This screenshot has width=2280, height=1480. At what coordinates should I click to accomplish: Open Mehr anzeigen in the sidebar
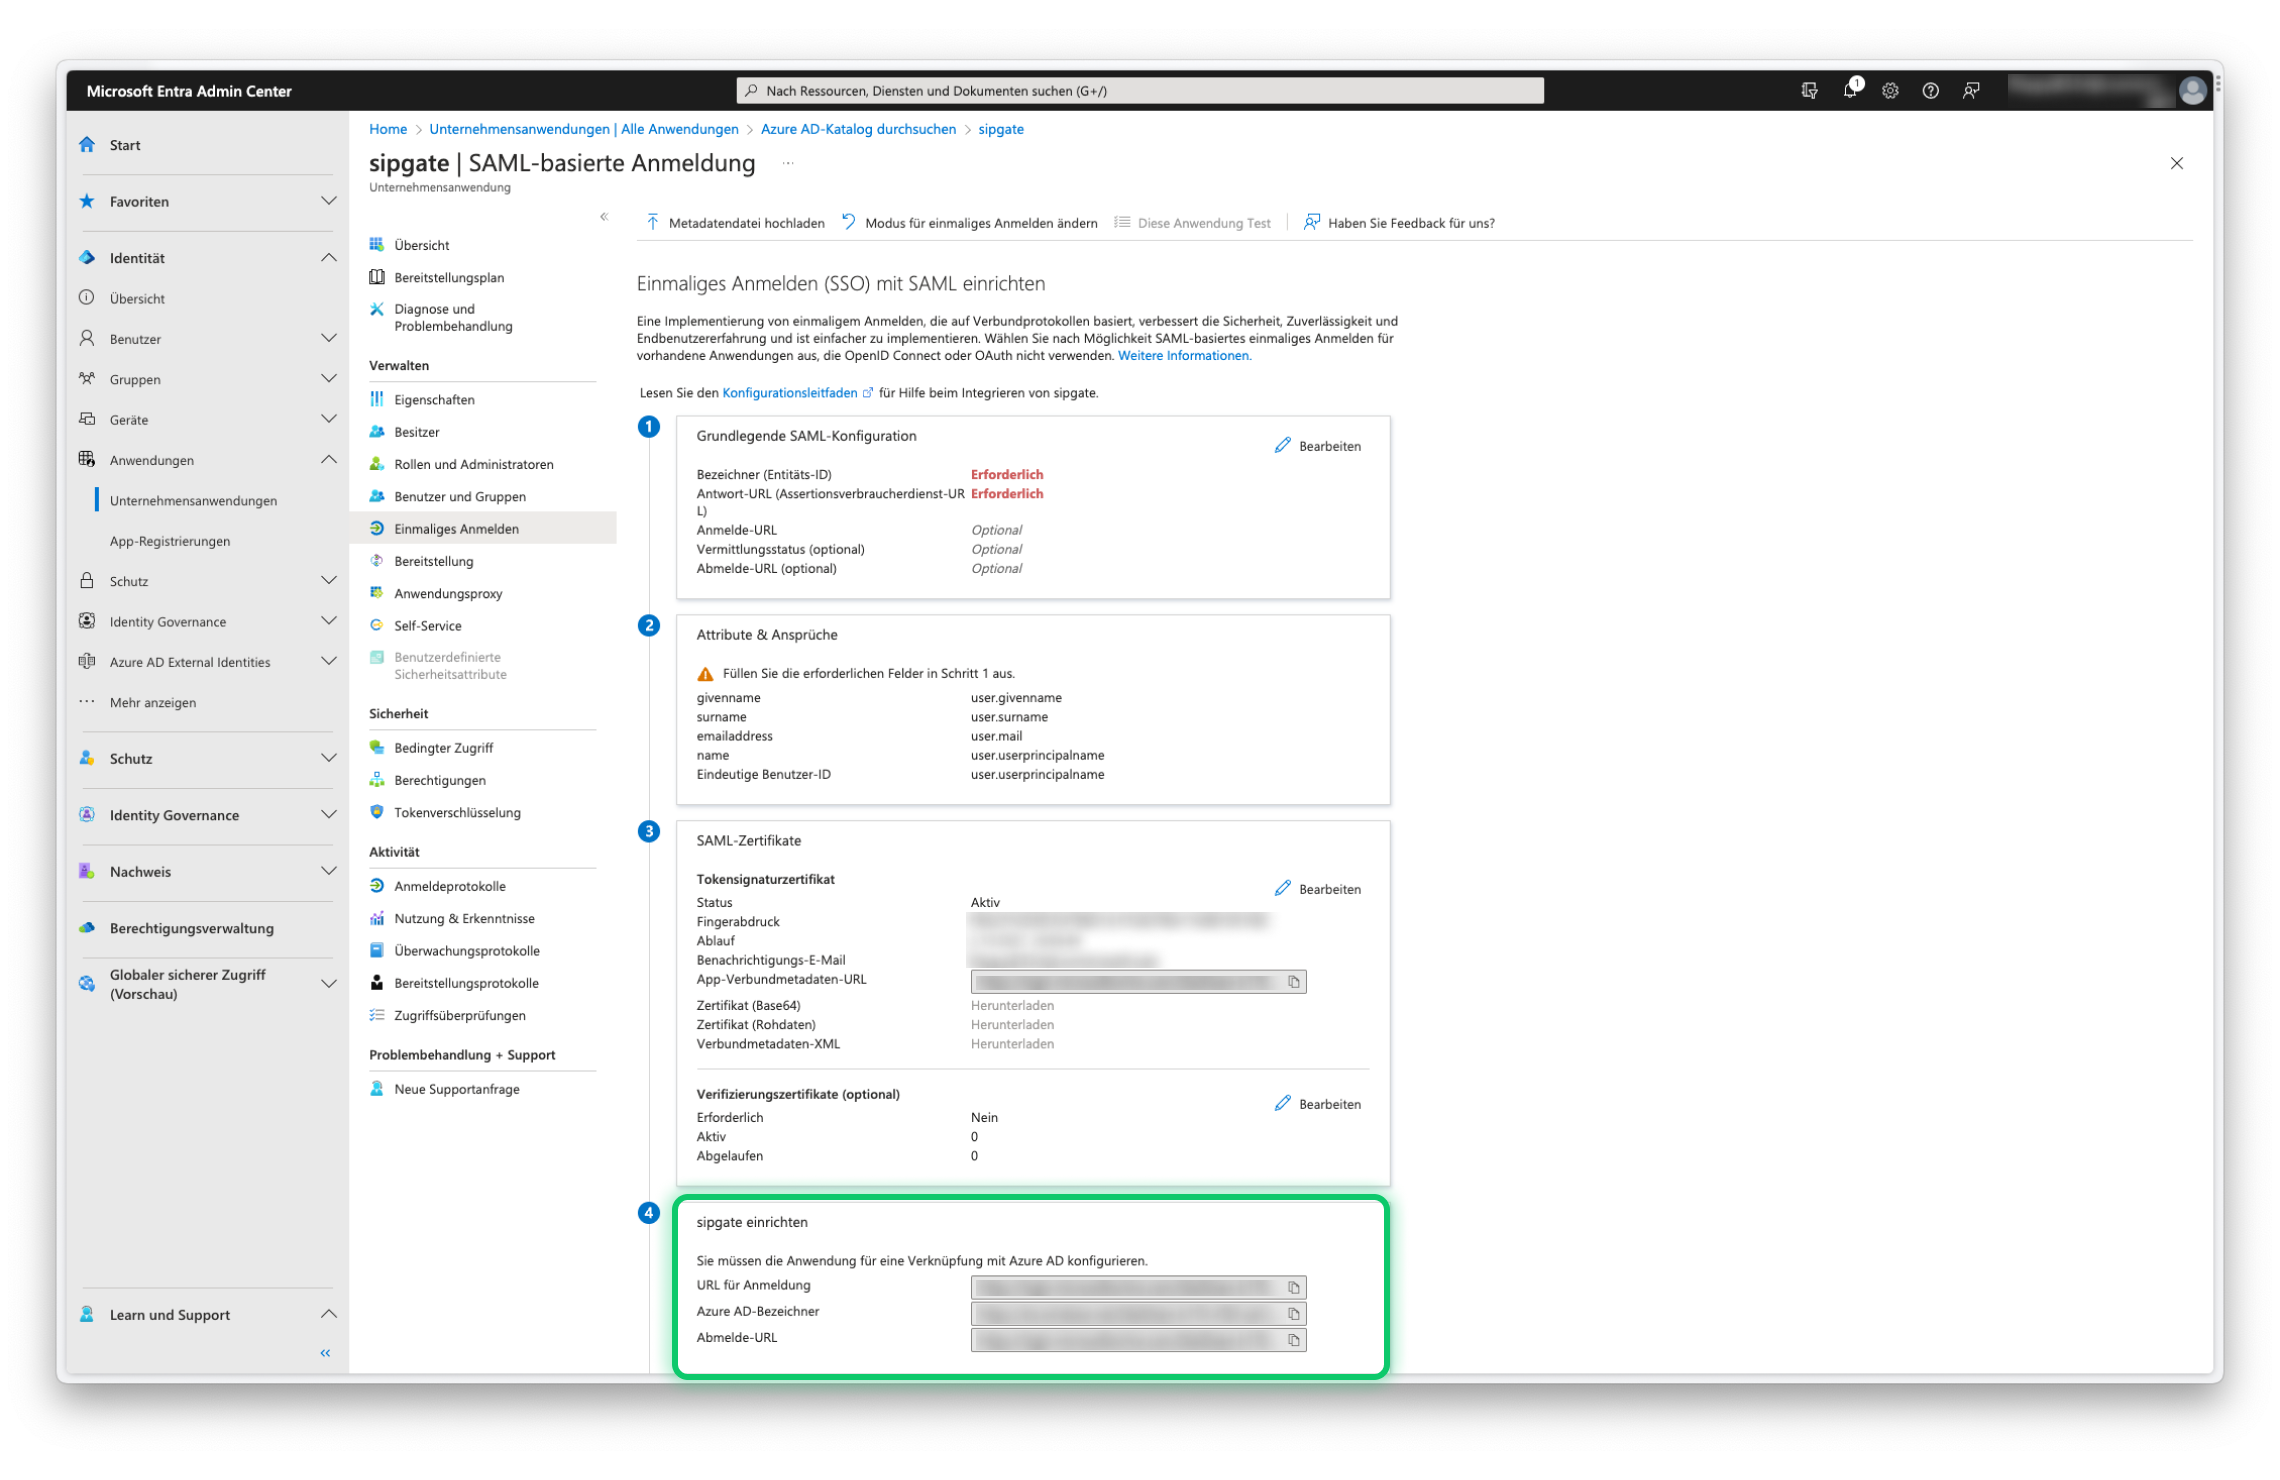click(x=154, y=702)
